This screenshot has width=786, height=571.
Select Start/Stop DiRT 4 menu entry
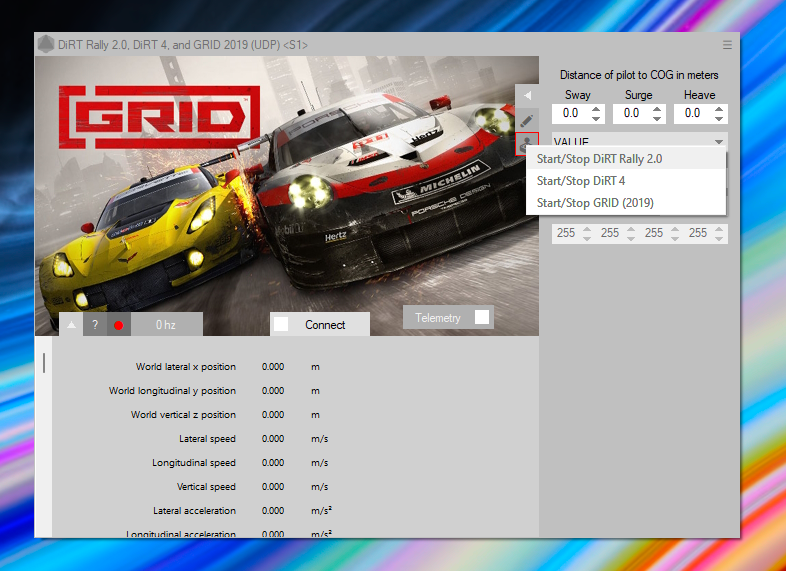tap(626, 180)
